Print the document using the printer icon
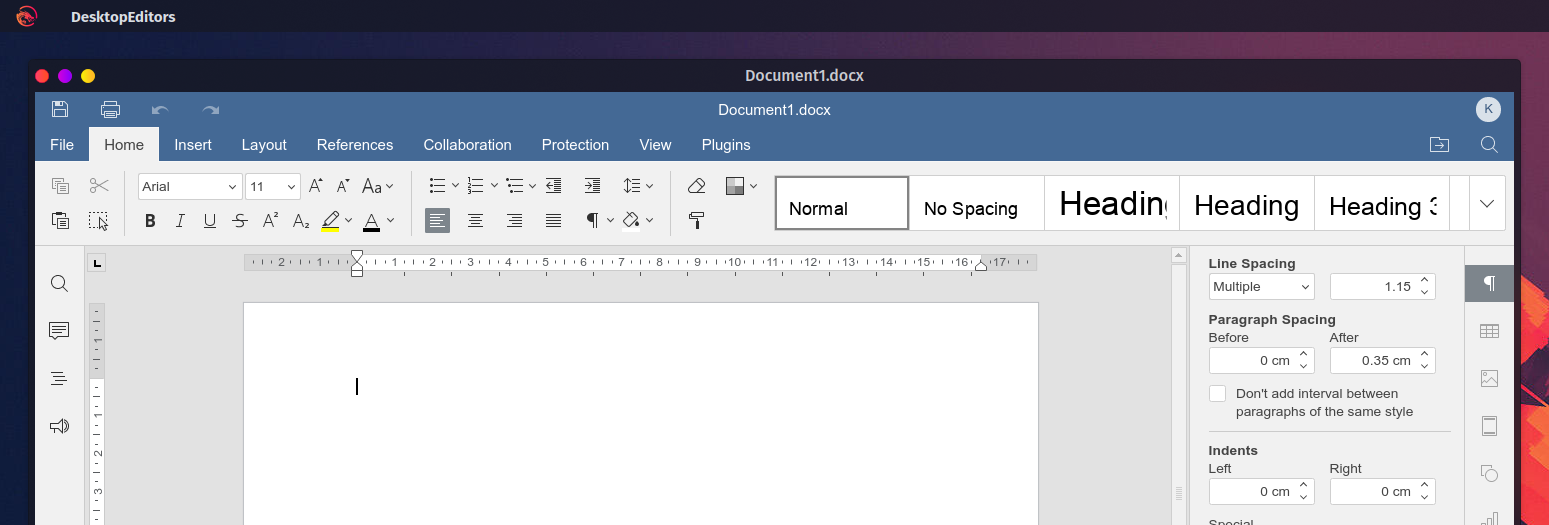Viewport: 1549px width, 525px height. 110,110
